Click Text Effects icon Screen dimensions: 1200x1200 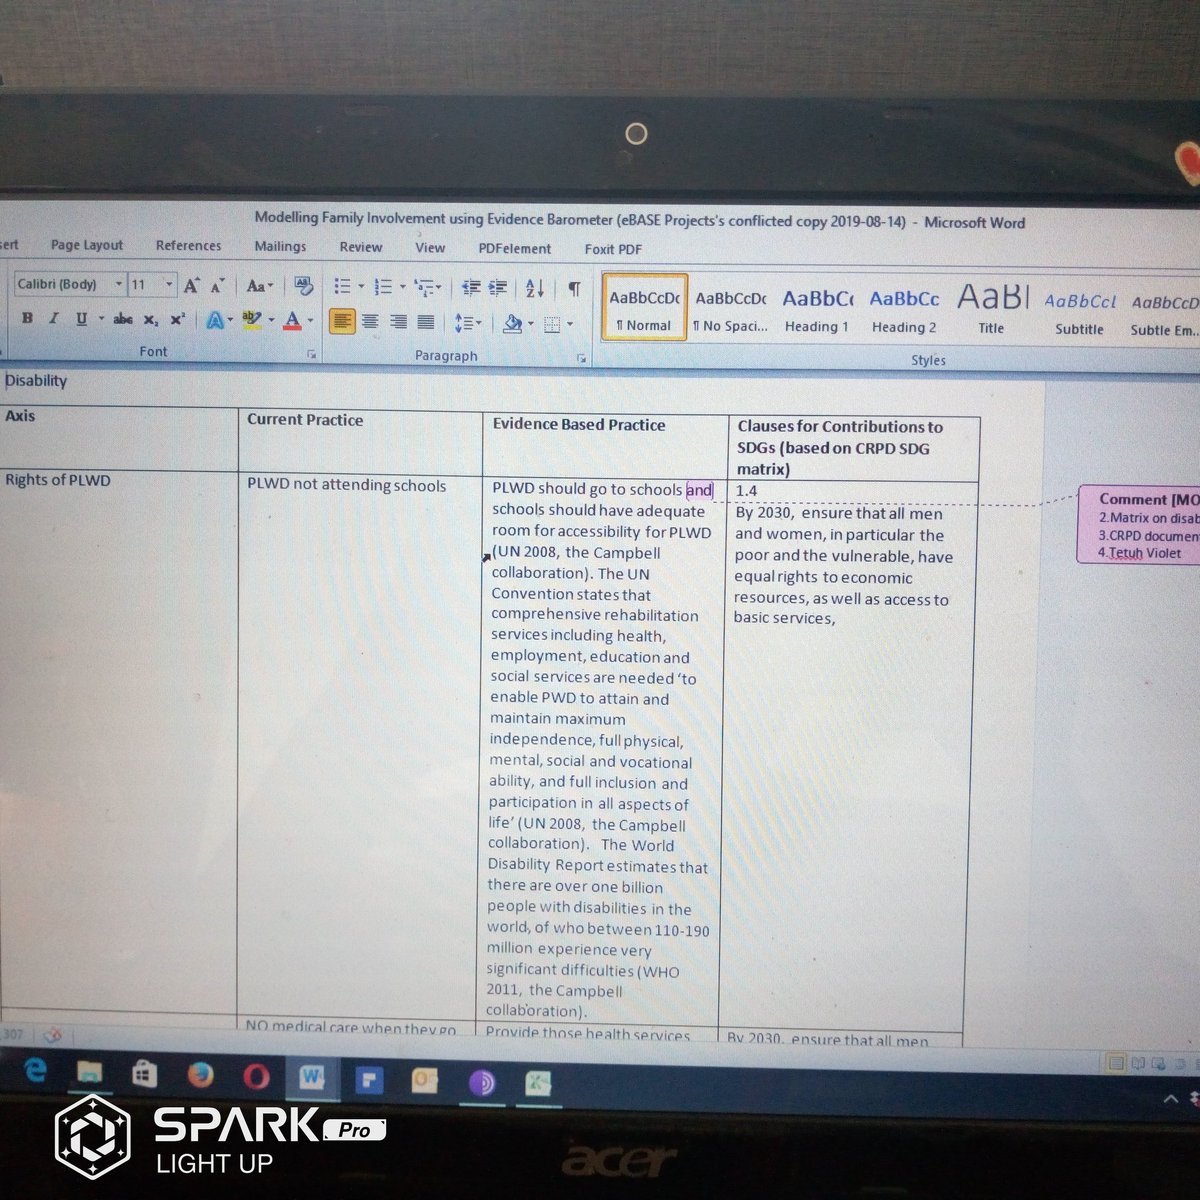(x=214, y=320)
